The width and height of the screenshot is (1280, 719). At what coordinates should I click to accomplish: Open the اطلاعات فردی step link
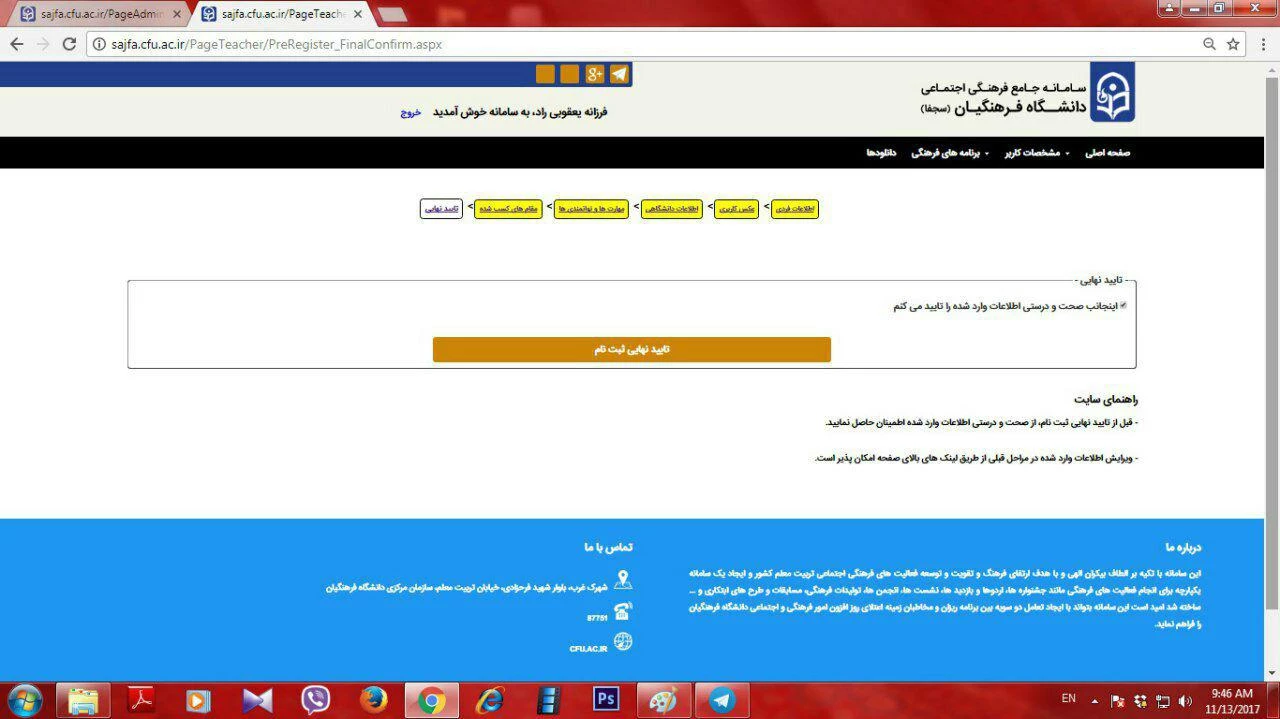pyautogui.click(x=795, y=209)
